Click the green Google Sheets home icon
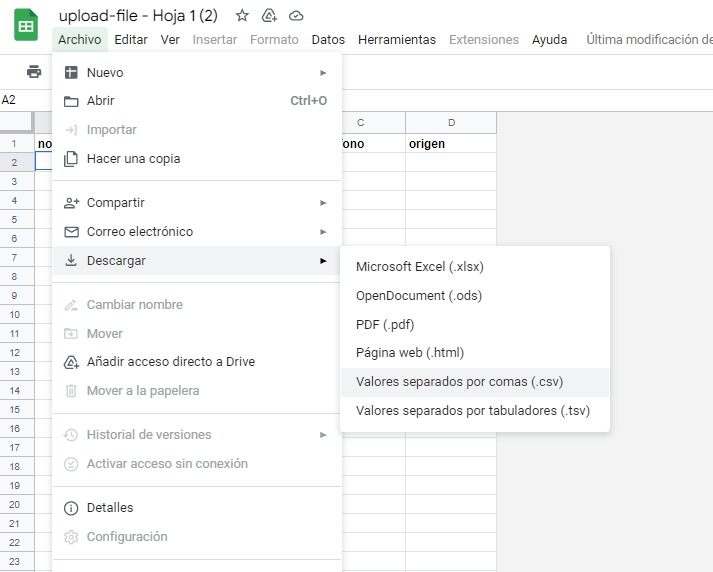The width and height of the screenshot is (713, 572). (x=26, y=26)
